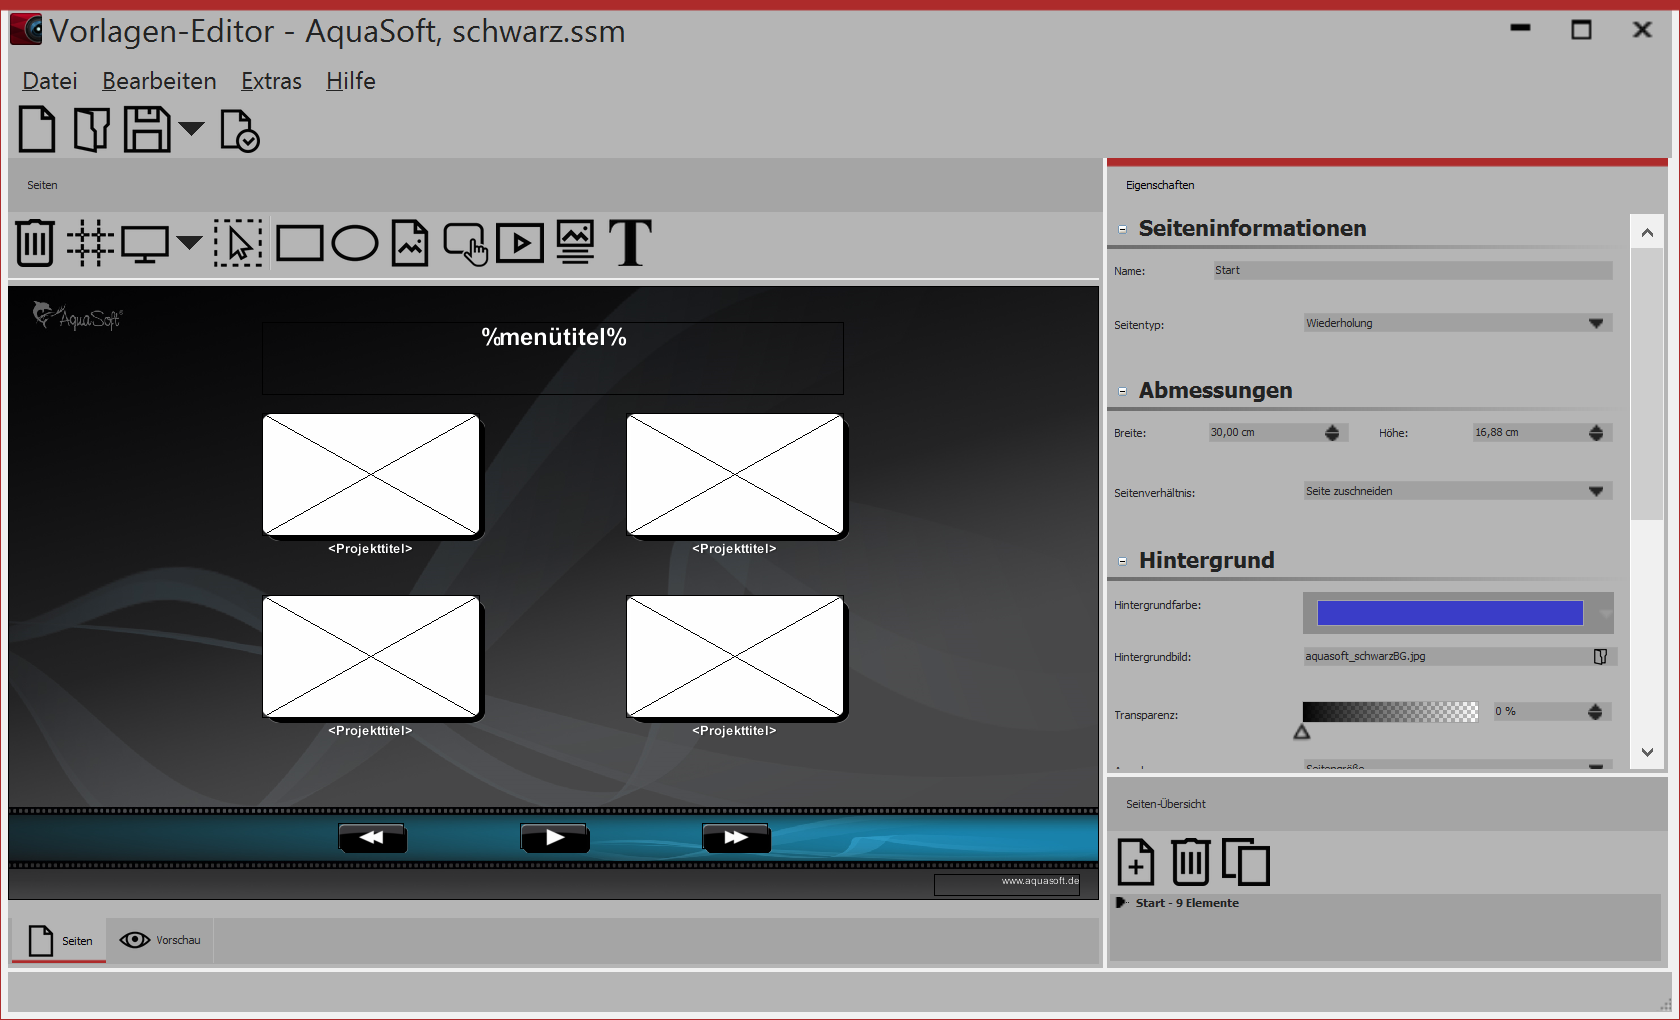
Task: Select the Ellipse drawing tool
Action: point(355,242)
